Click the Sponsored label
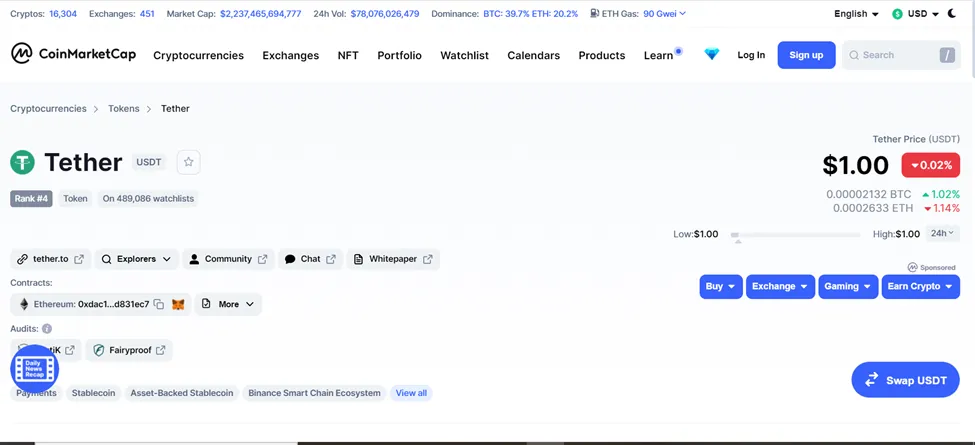975x445 pixels. [x=931, y=267]
